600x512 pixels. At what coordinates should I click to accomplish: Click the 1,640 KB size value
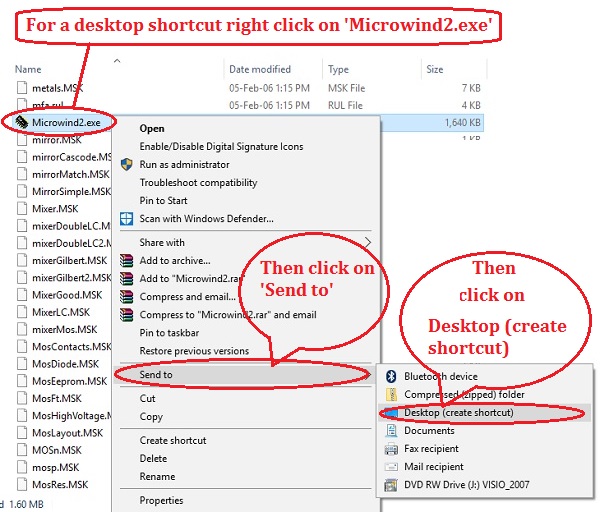point(462,122)
